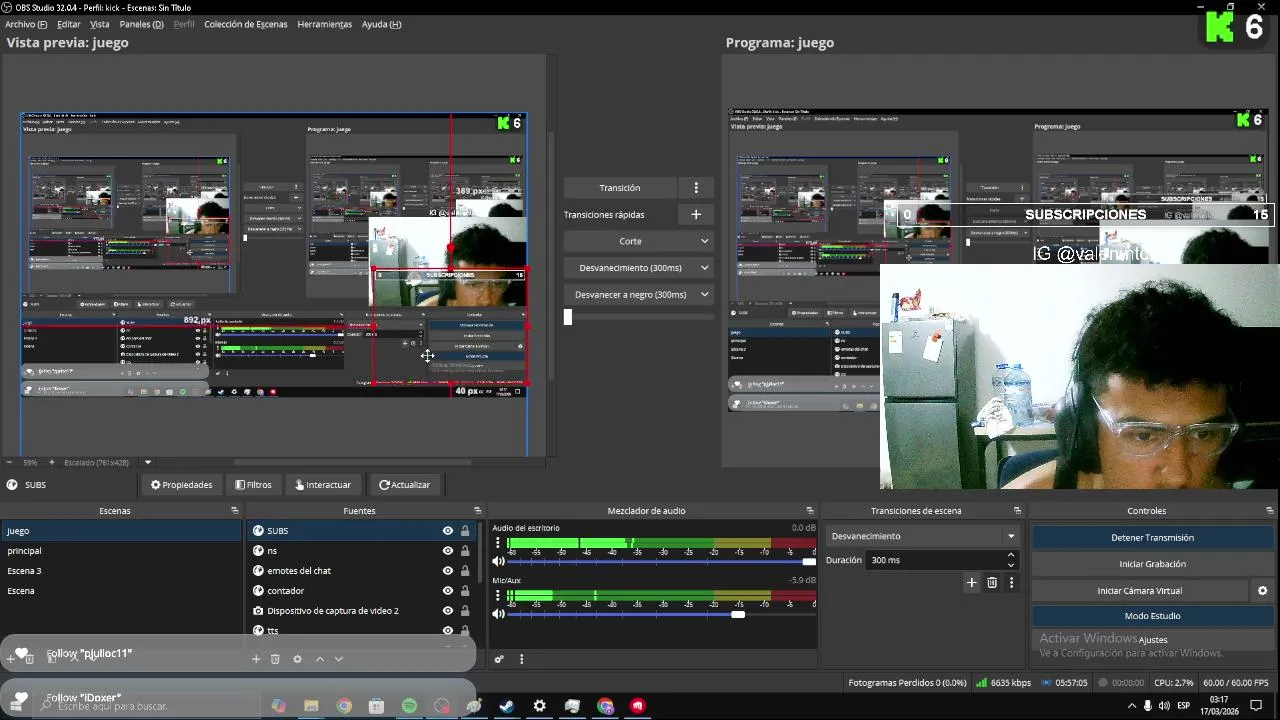Expand the Corte quick transition dropdown

point(704,241)
